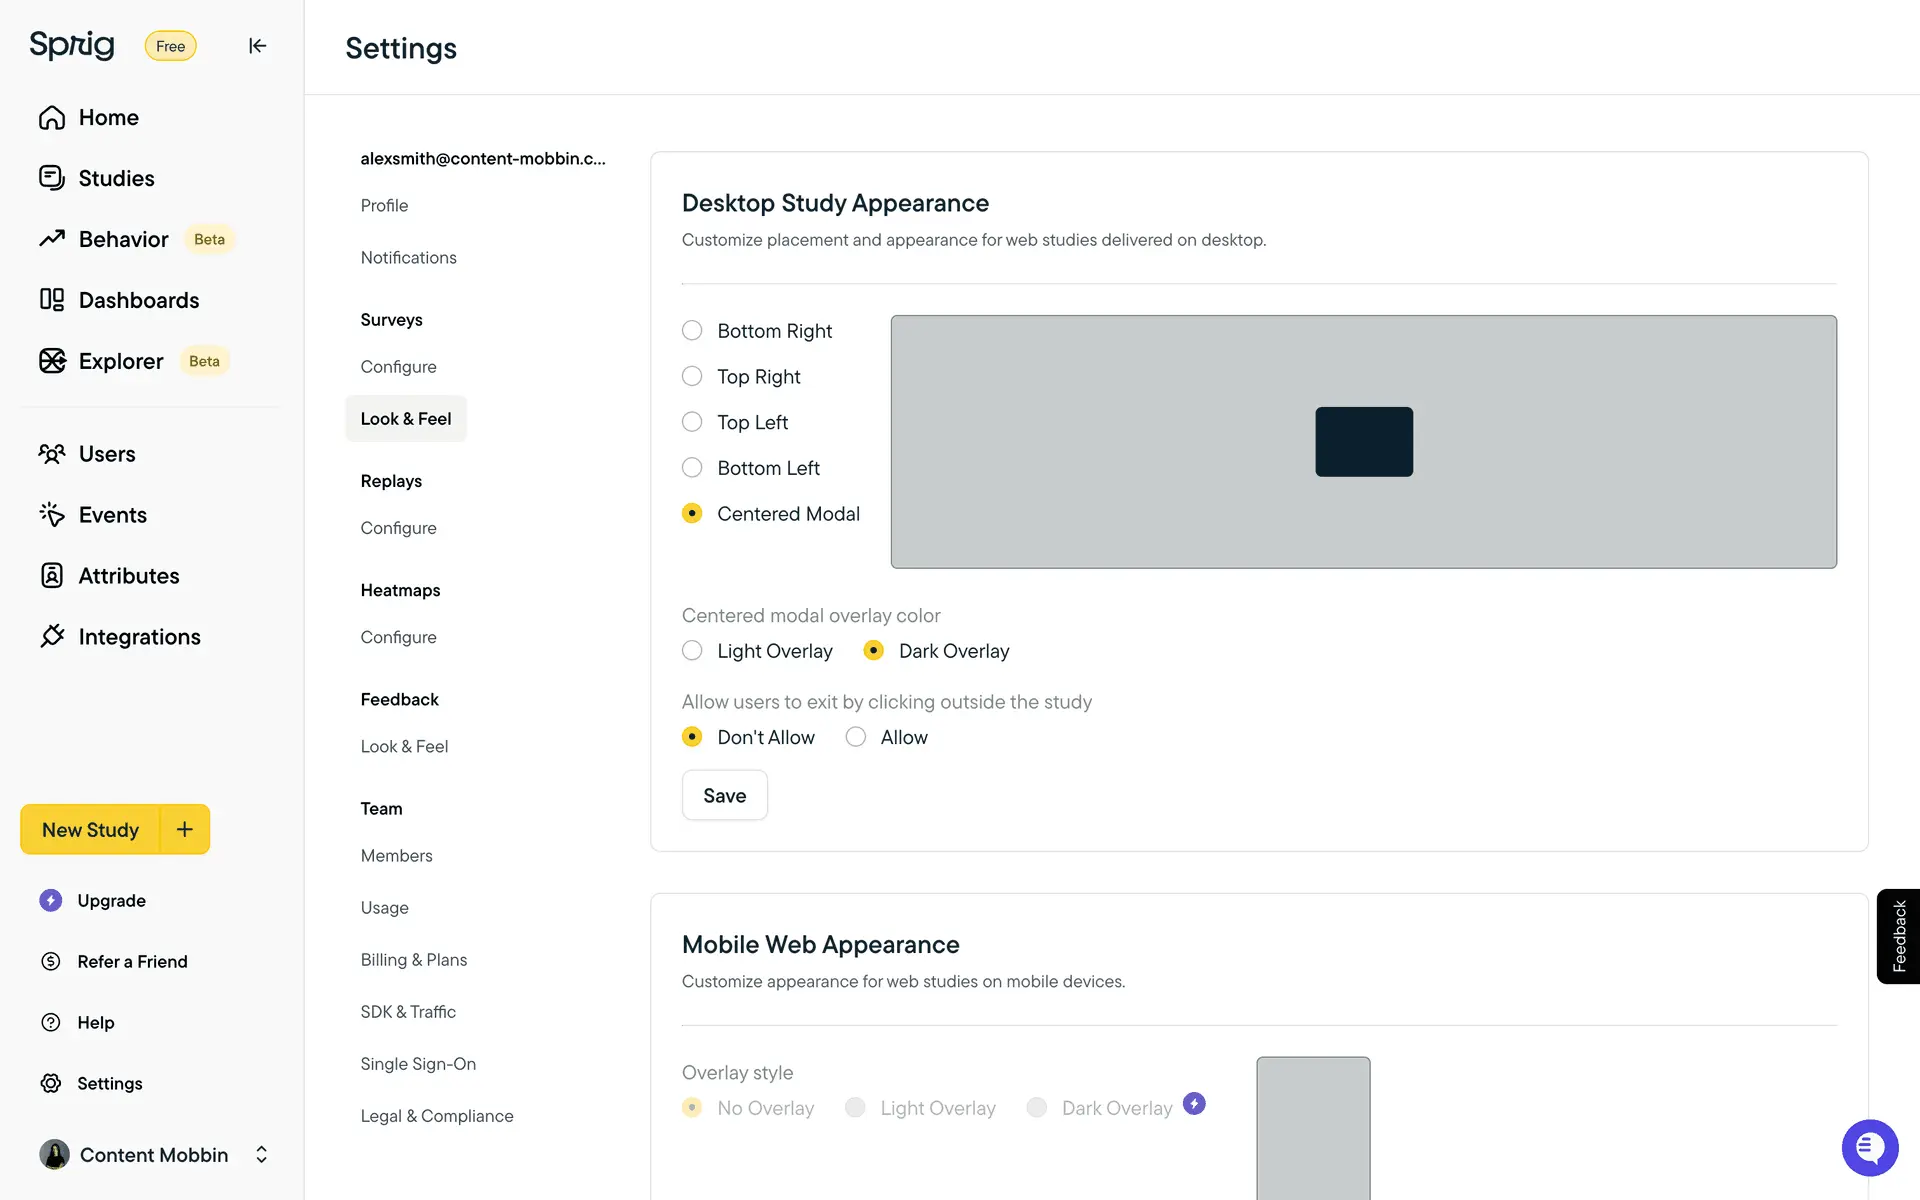This screenshot has height=1200, width=1920.
Task: Go to the Notifications settings page
Action: tap(408, 257)
